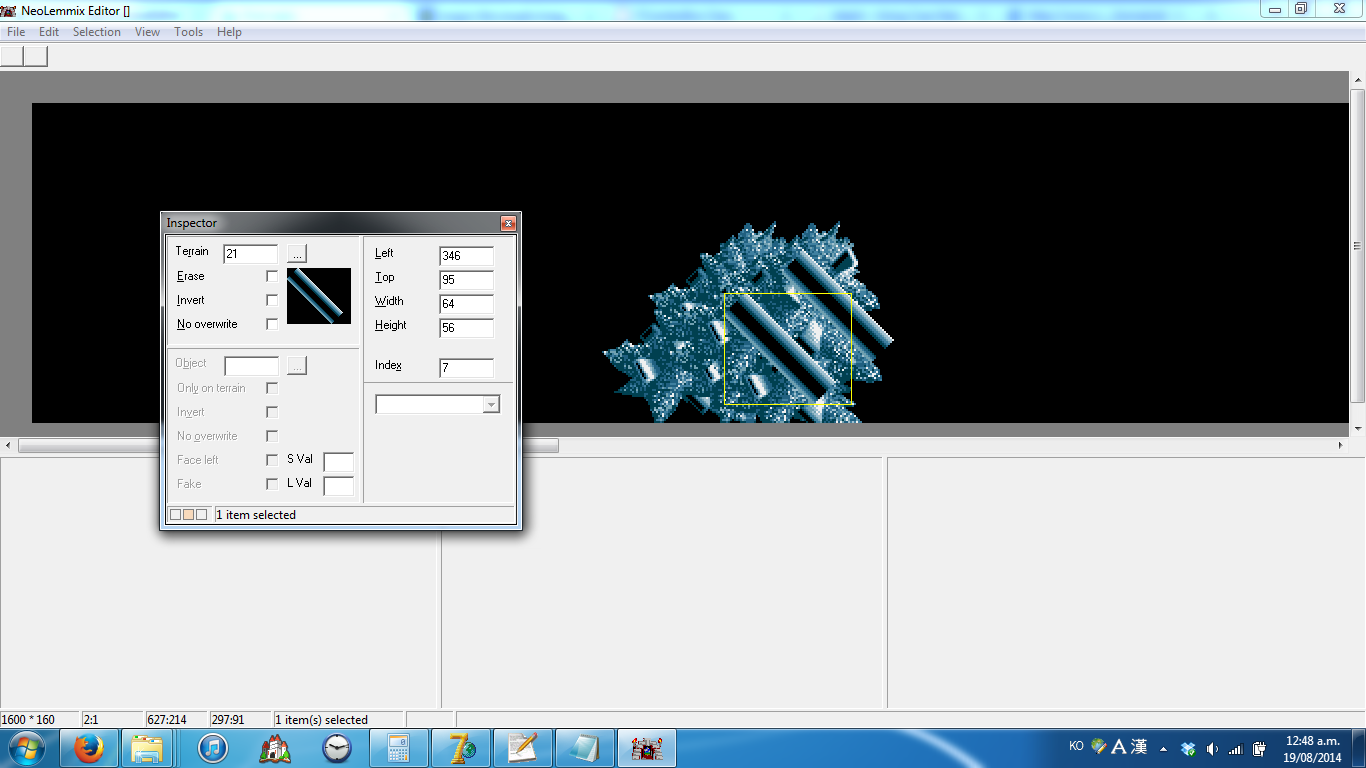Click the Dropbox tray icon
The height and width of the screenshot is (768, 1366).
1188,748
